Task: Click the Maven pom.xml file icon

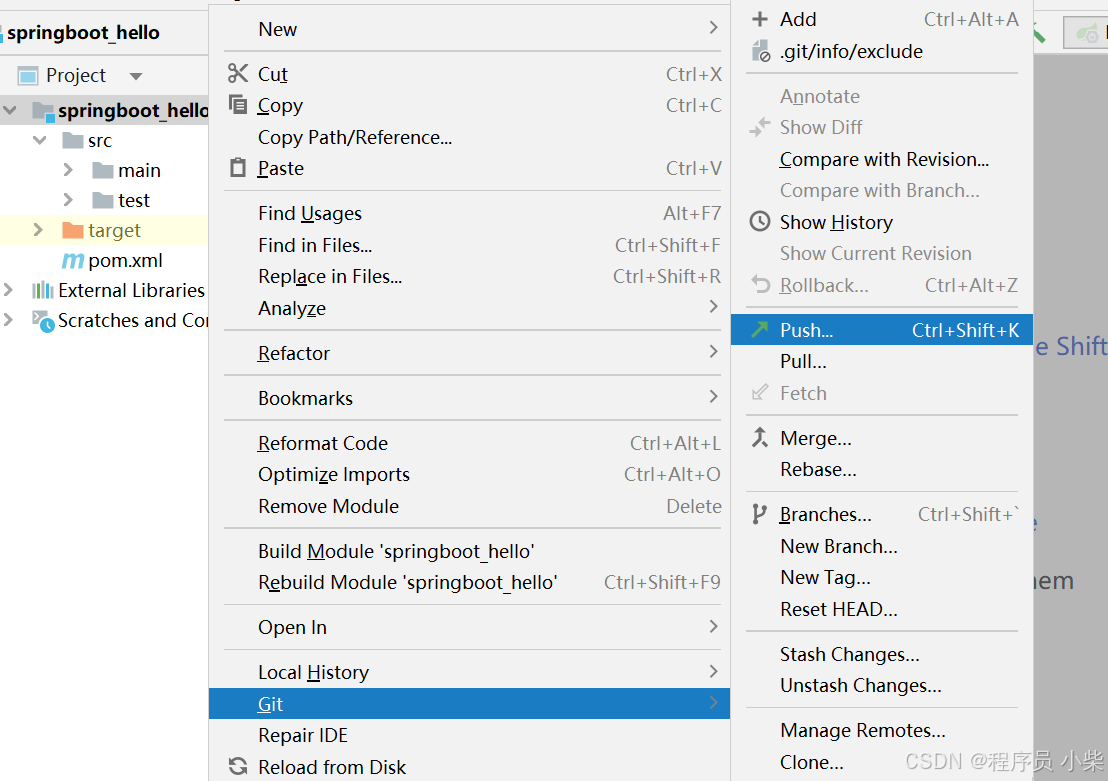Action: click(72, 261)
